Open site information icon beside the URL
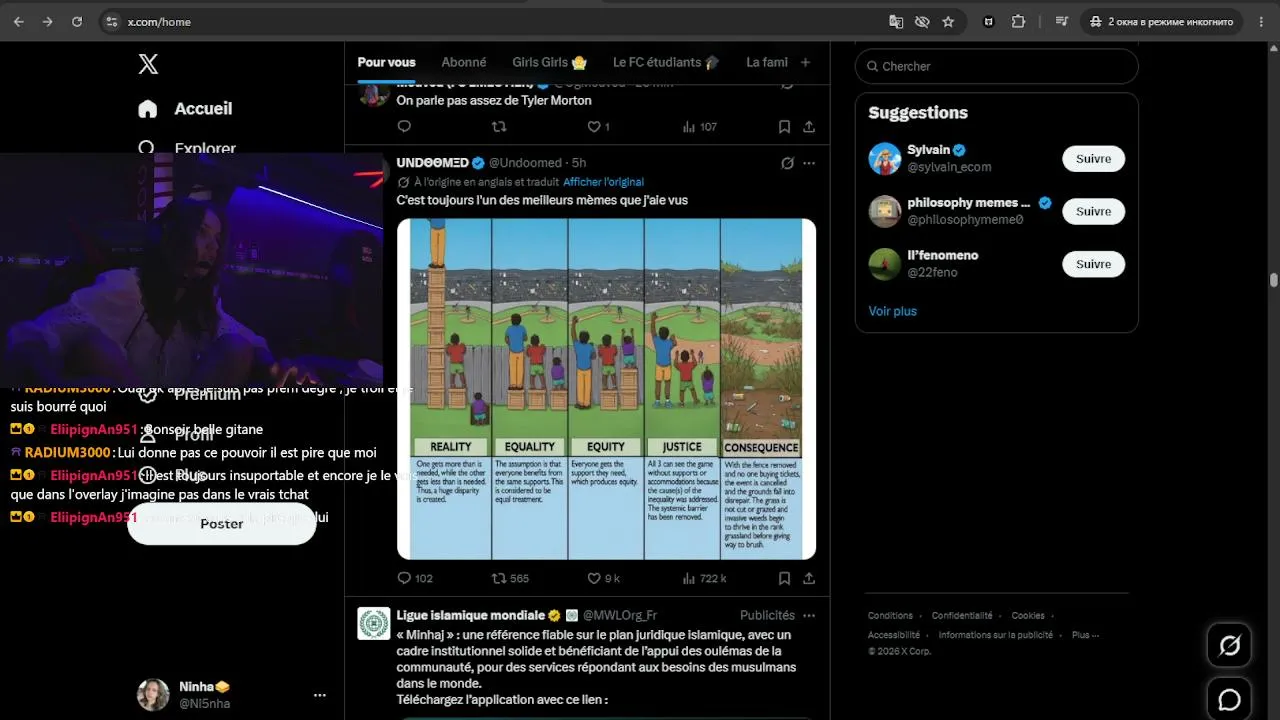Screen dimensions: 1280x720 click(x=112, y=21)
